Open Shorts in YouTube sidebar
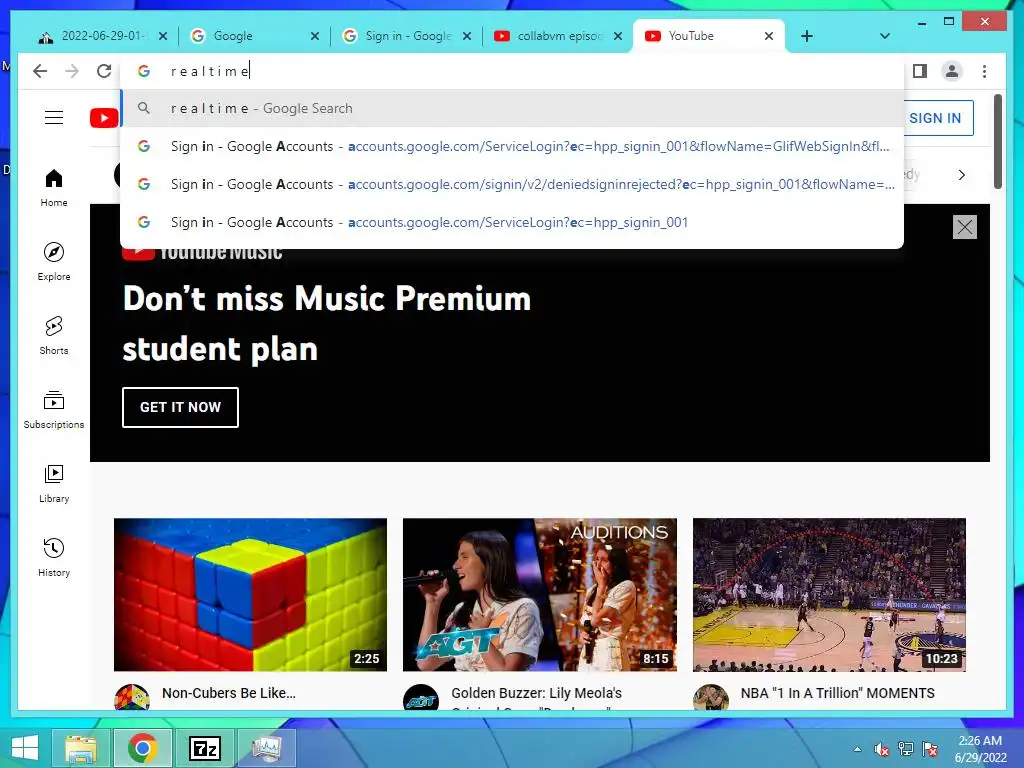This screenshot has width=1024, height=768. (x=54, y=336)
